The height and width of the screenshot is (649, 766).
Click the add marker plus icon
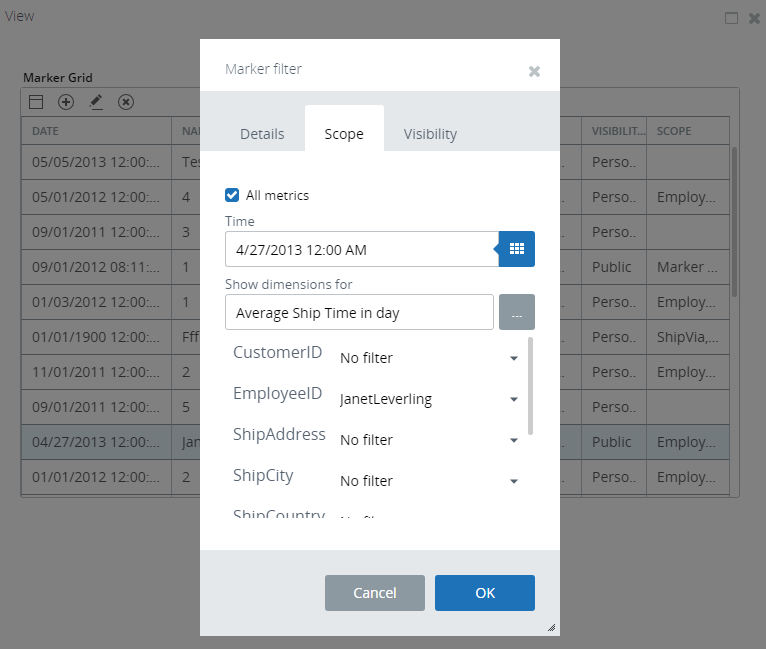pyautogui.click(x=66, y=102)
